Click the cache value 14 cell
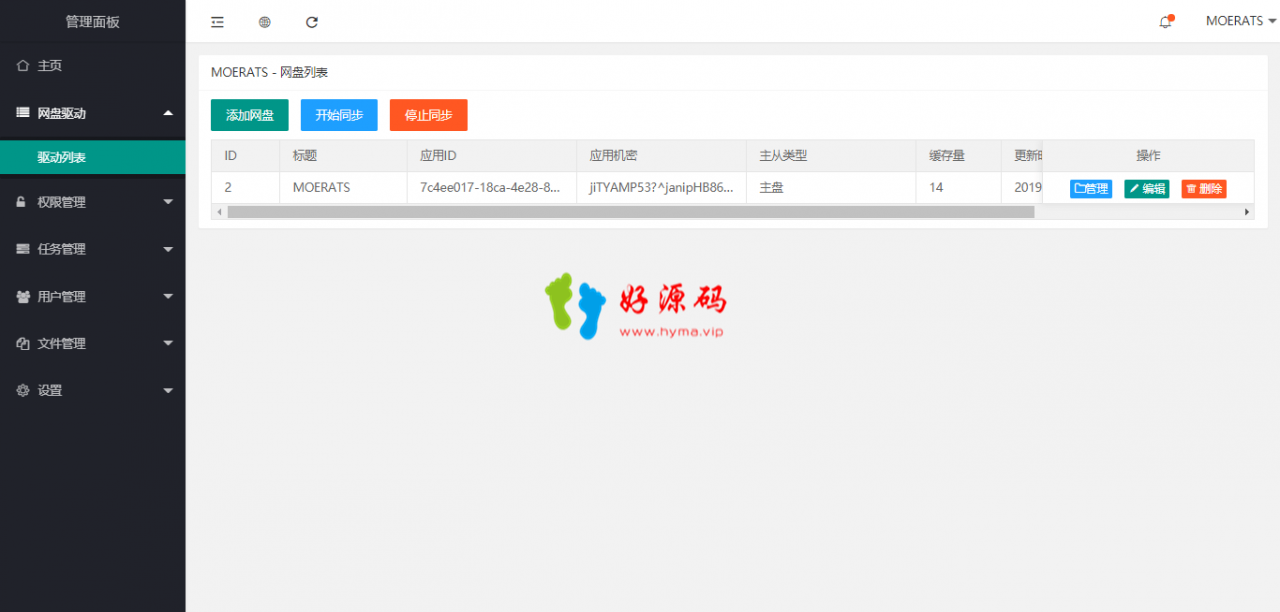The image size is (1280, 612). point(959,188)
